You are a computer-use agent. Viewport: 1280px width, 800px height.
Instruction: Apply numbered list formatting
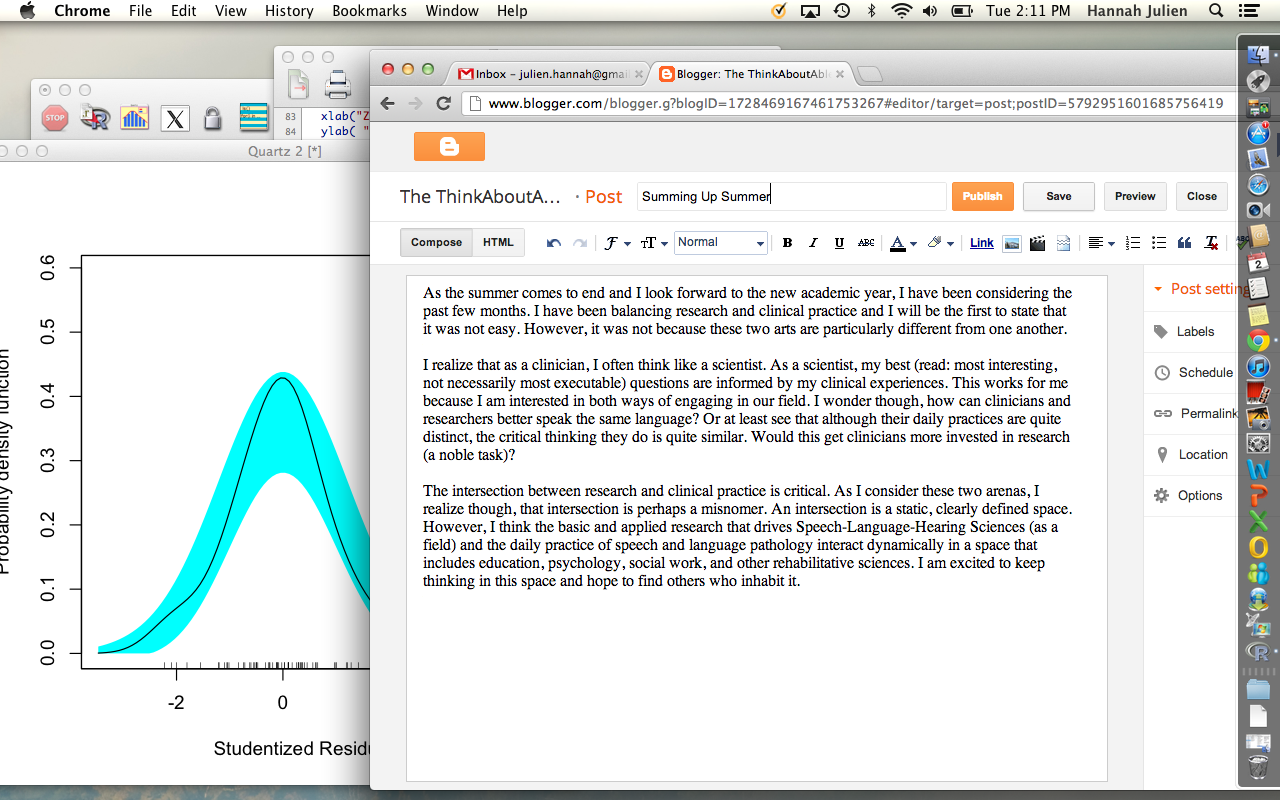tap(1133, 243)
